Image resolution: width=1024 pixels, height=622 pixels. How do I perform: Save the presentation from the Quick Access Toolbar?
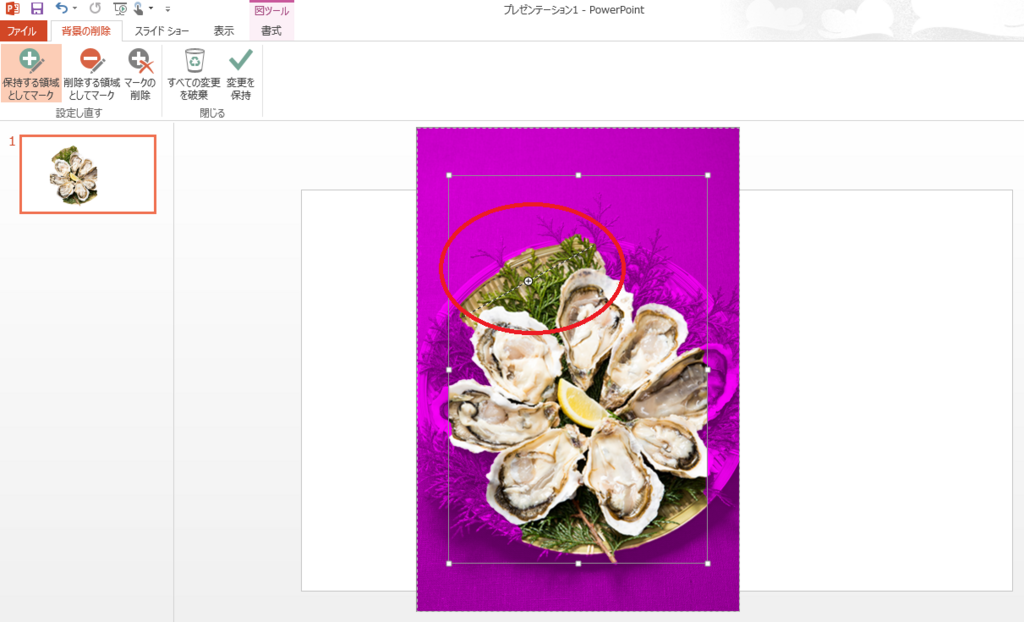pyautogui.click(x=37, y=9)
